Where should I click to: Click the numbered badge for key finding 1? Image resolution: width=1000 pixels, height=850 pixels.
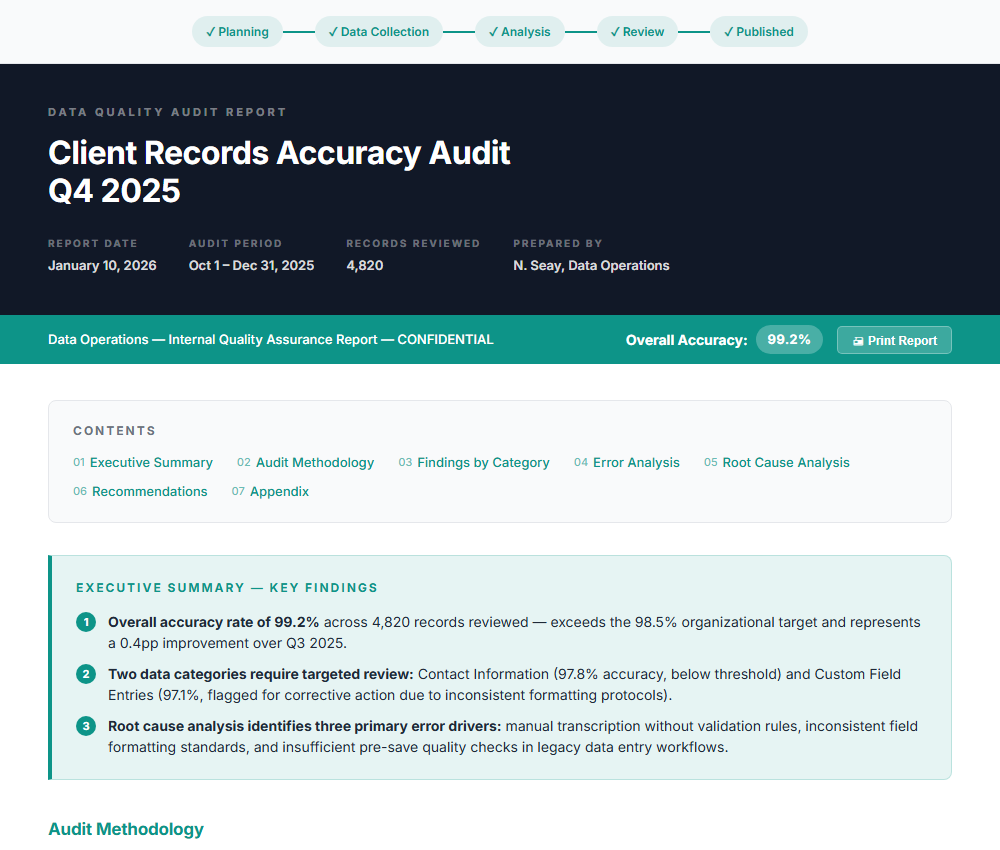pos(86,622)
